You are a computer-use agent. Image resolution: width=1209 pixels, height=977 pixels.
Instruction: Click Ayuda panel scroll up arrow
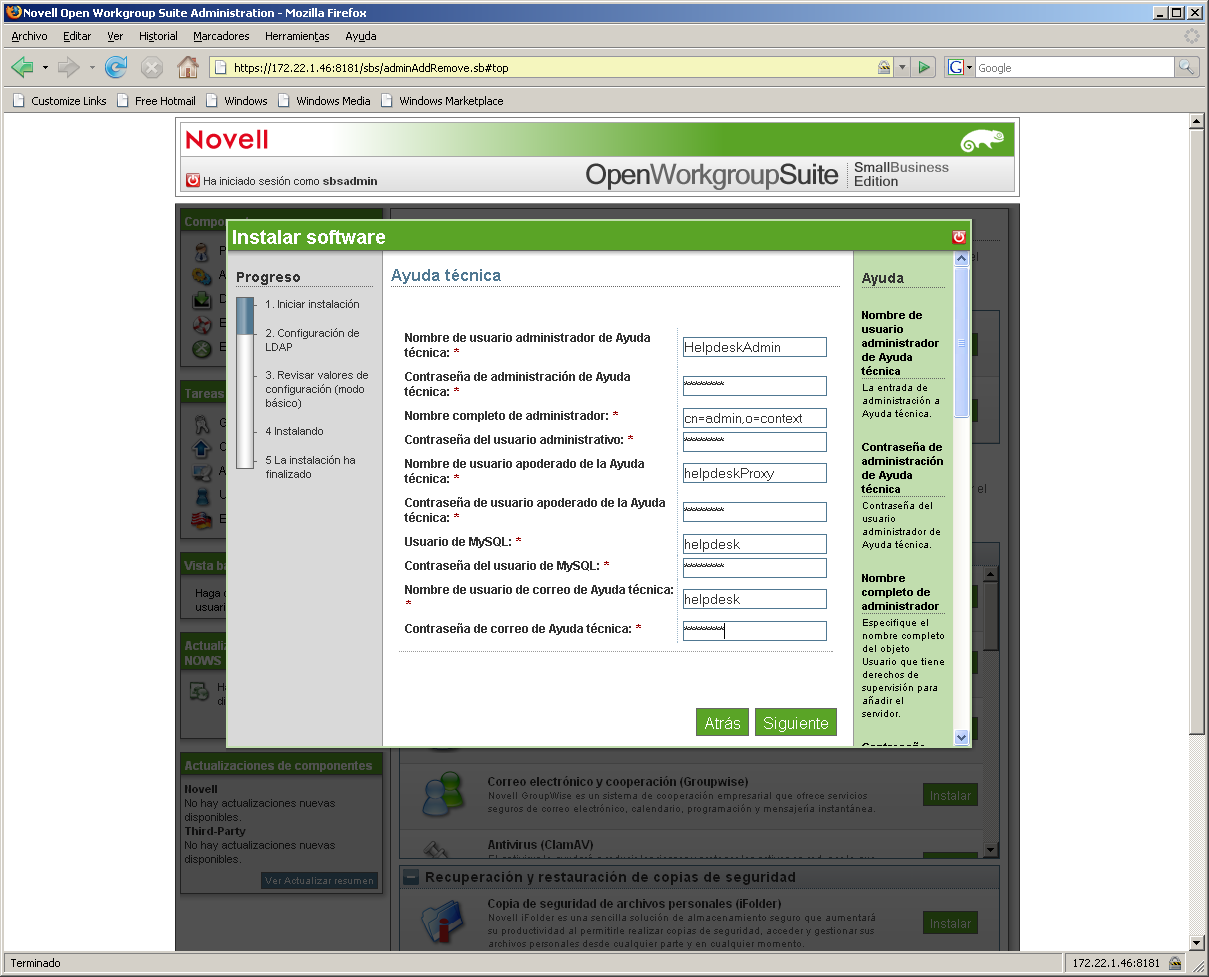tap(962, 258)
